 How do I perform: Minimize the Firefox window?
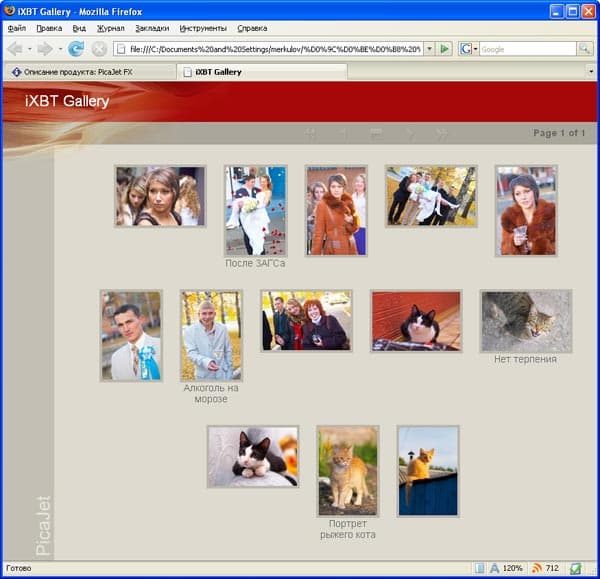click(556, 11)
